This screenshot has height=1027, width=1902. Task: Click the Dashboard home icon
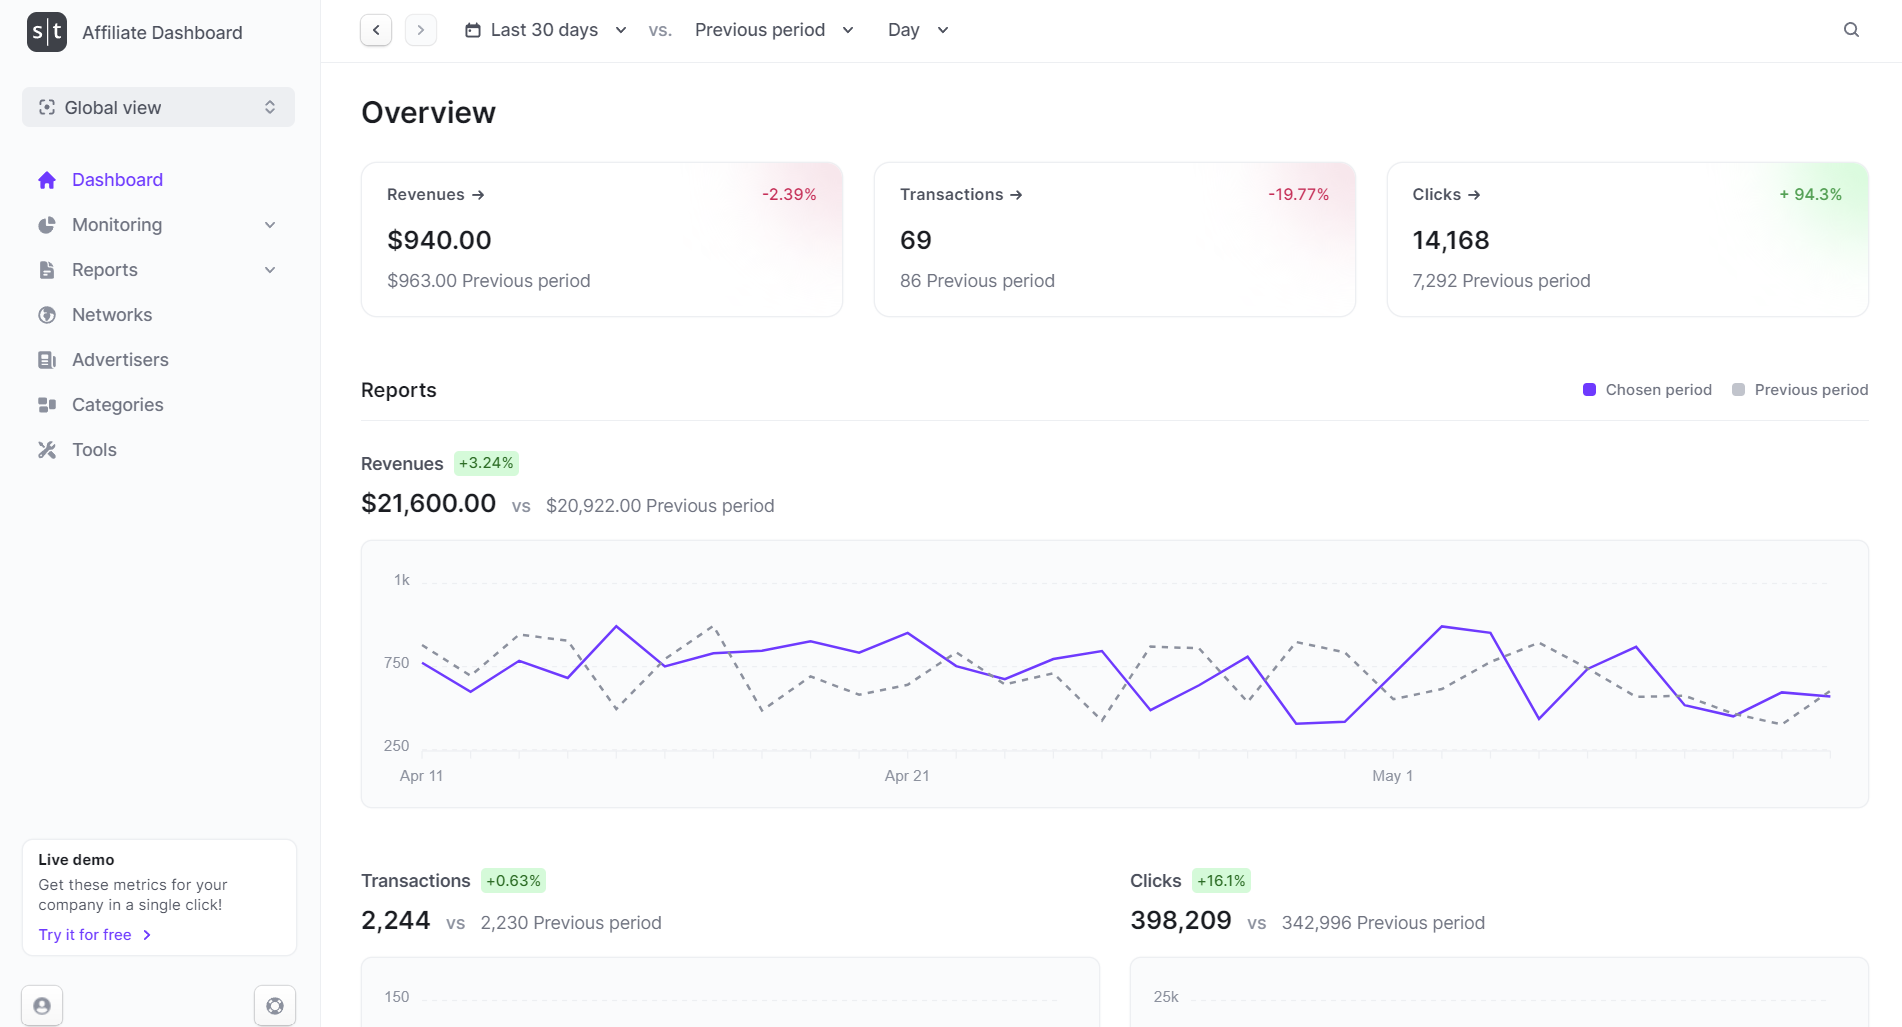(47, 180)
